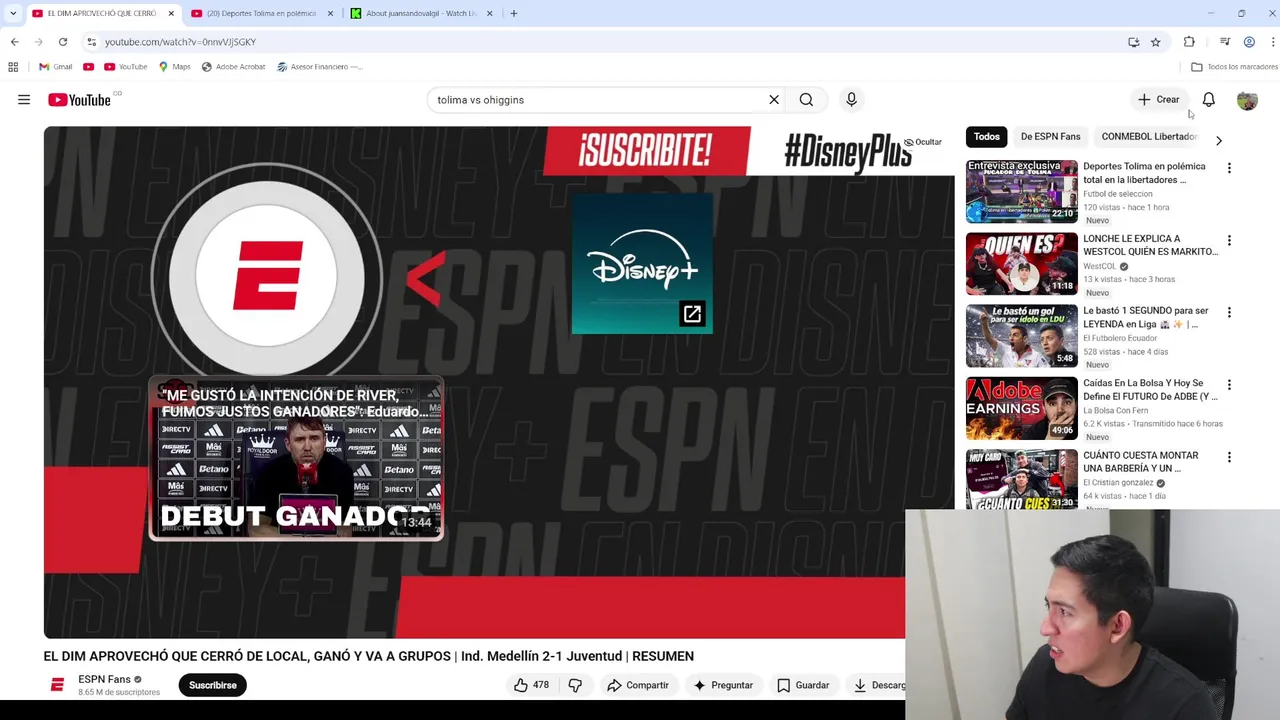Open Chrome profile icon

(x=1249, y=42)
